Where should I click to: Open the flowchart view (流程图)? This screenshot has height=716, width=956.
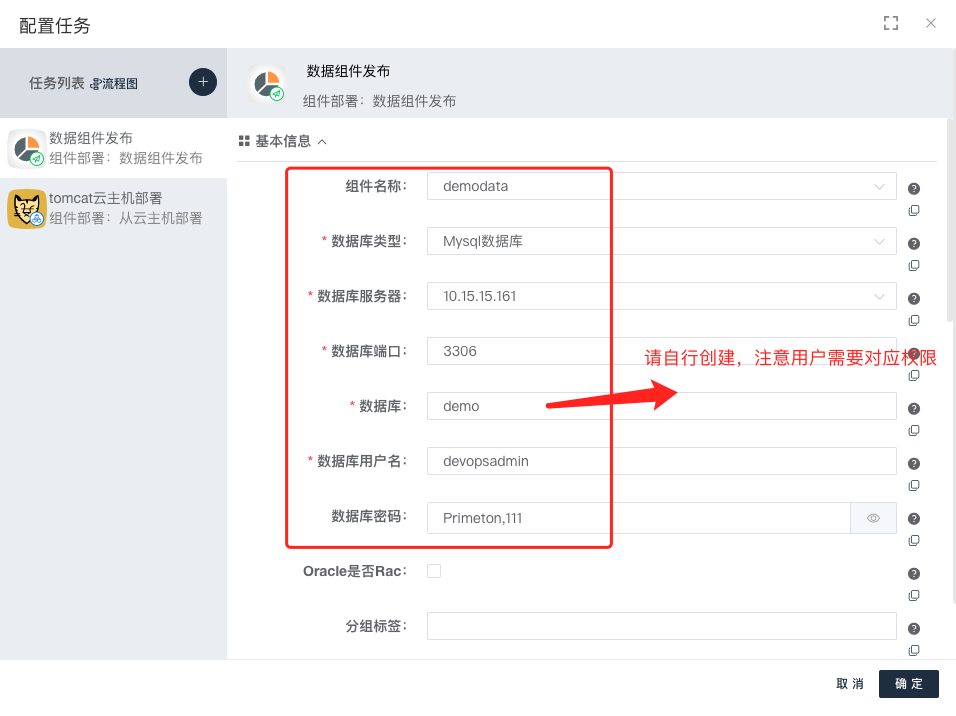pyautogui.click(x=114, y=84)
